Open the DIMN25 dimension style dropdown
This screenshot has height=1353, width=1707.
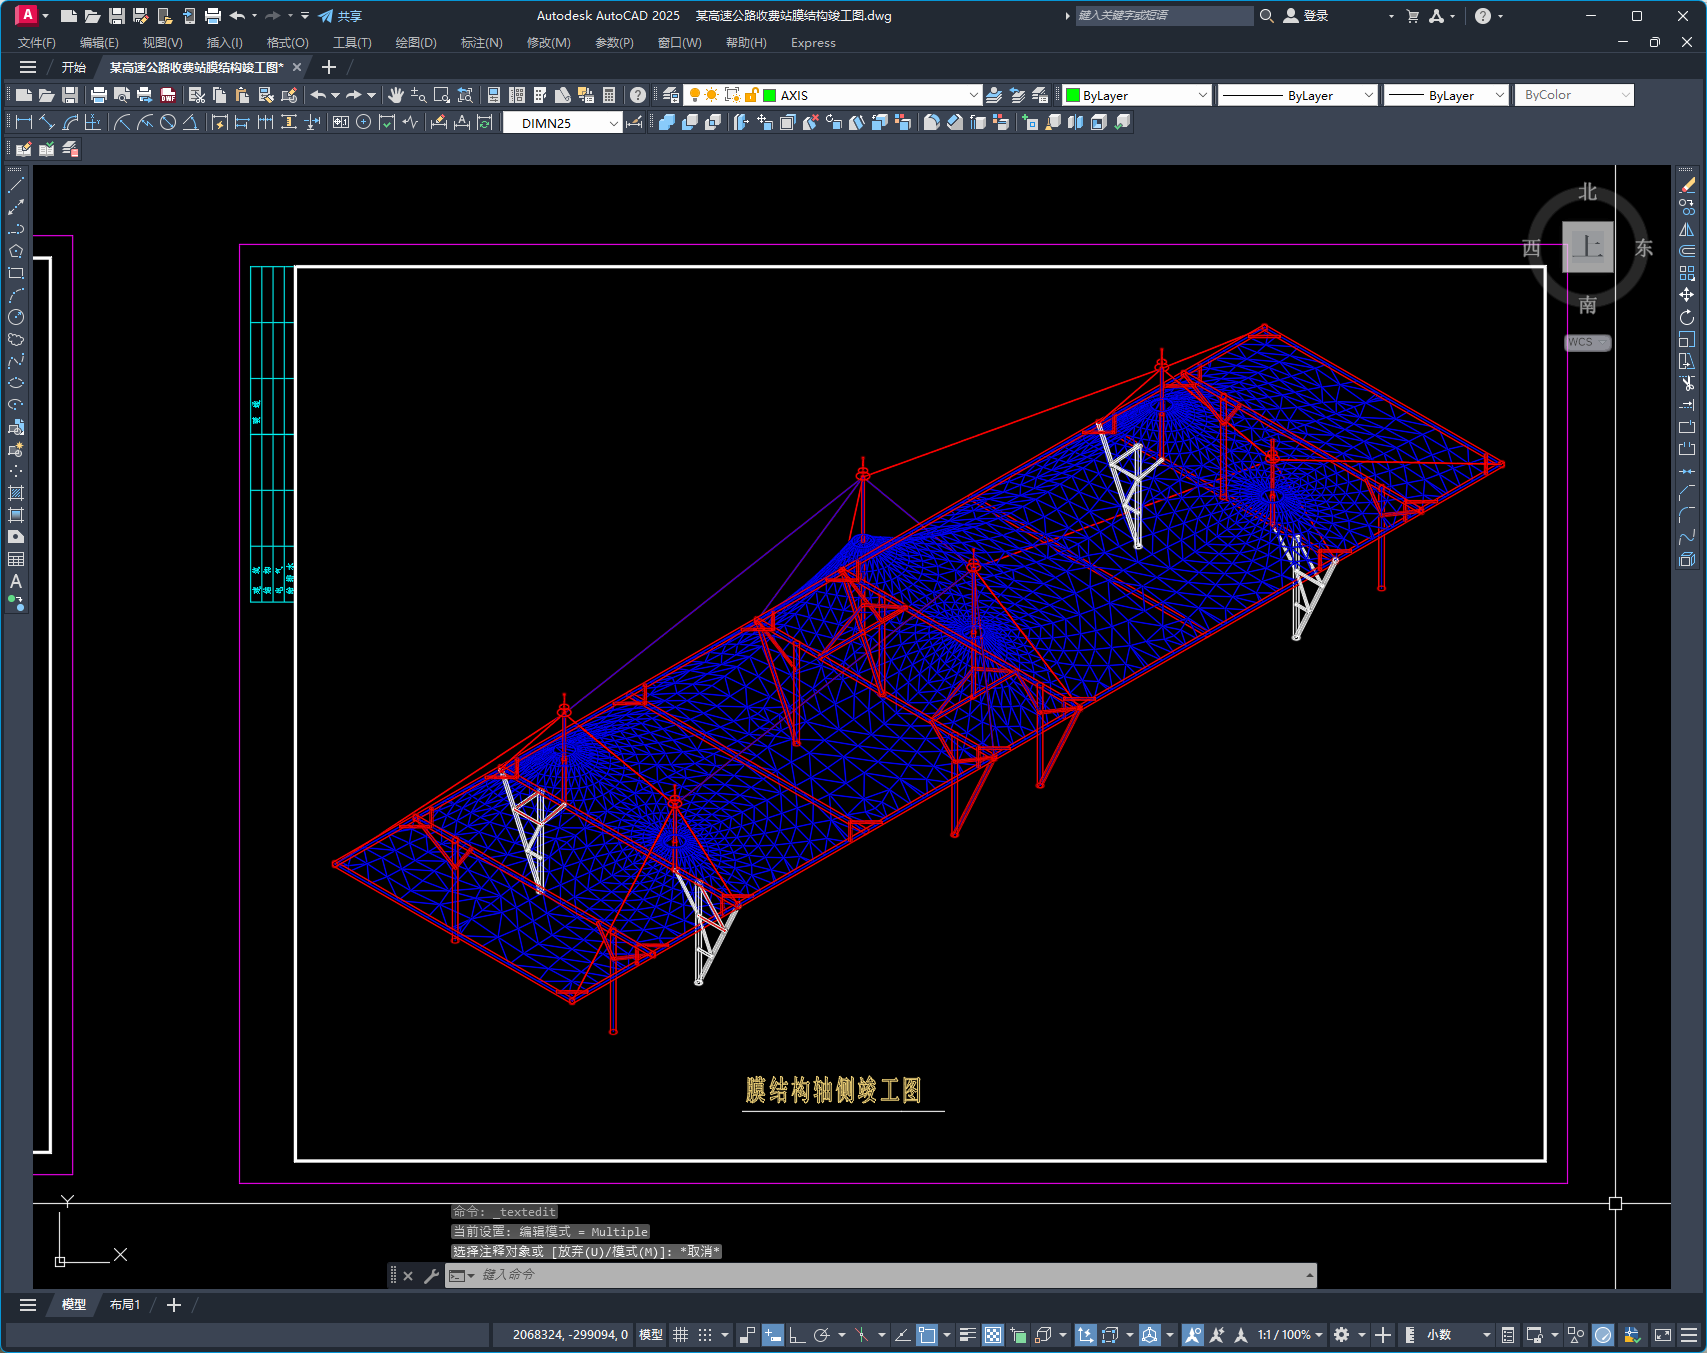click(613, 123)
